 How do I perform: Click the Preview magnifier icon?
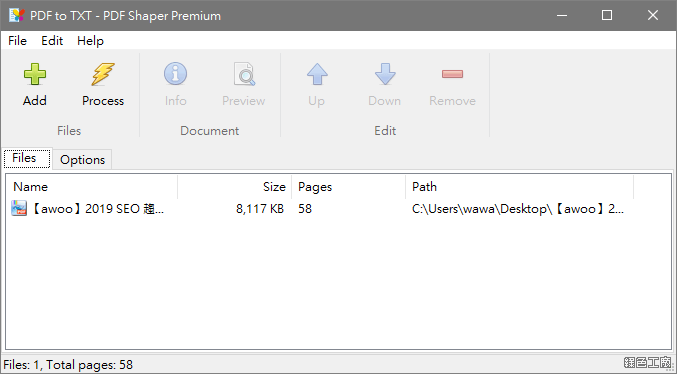[x=244, y=74]
